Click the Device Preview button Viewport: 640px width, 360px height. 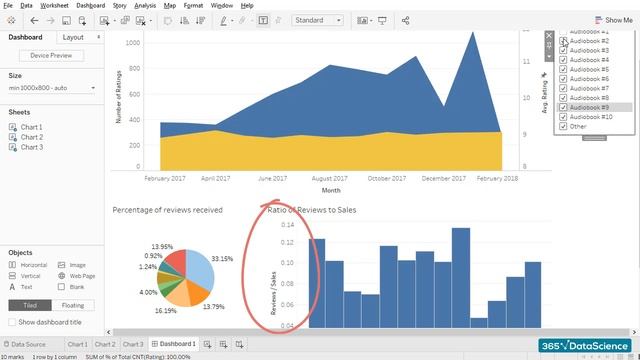coord(51,56)
